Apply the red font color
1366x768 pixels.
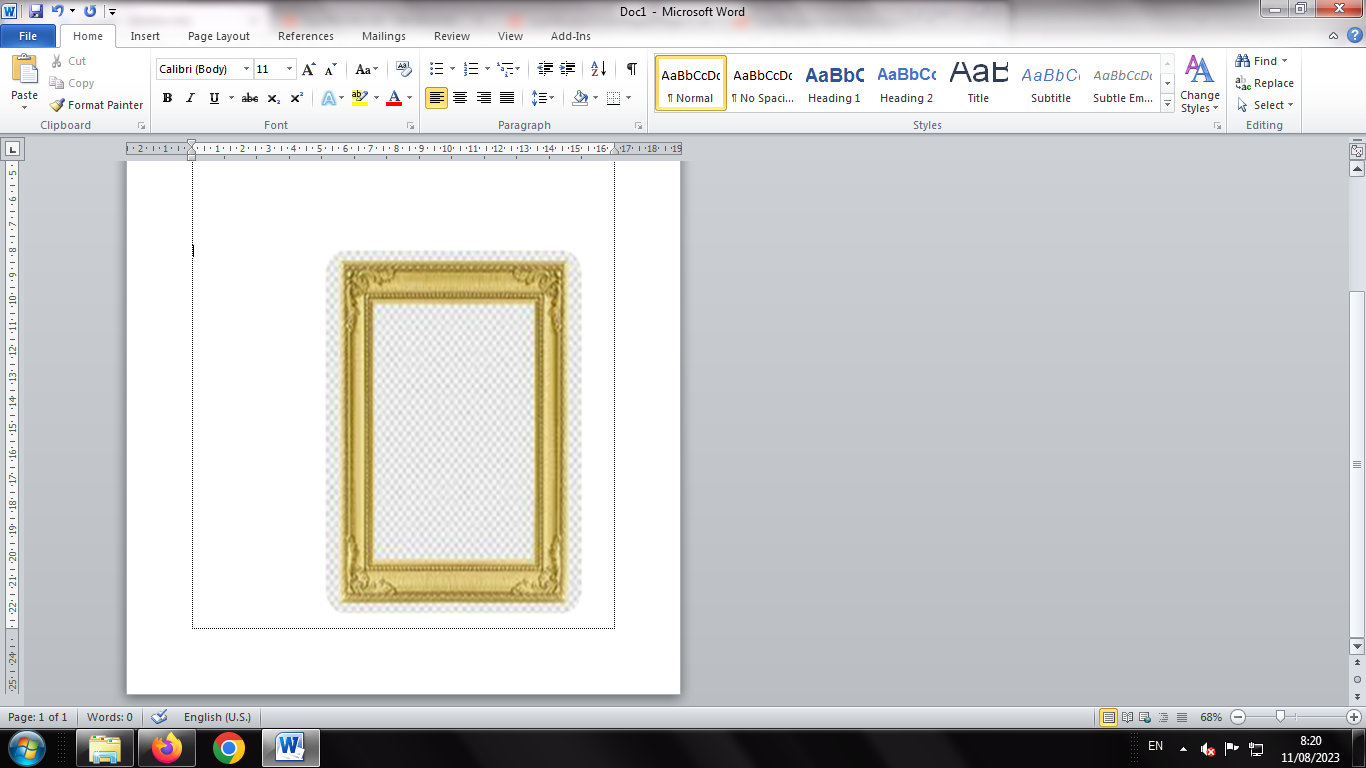[394, 98]
